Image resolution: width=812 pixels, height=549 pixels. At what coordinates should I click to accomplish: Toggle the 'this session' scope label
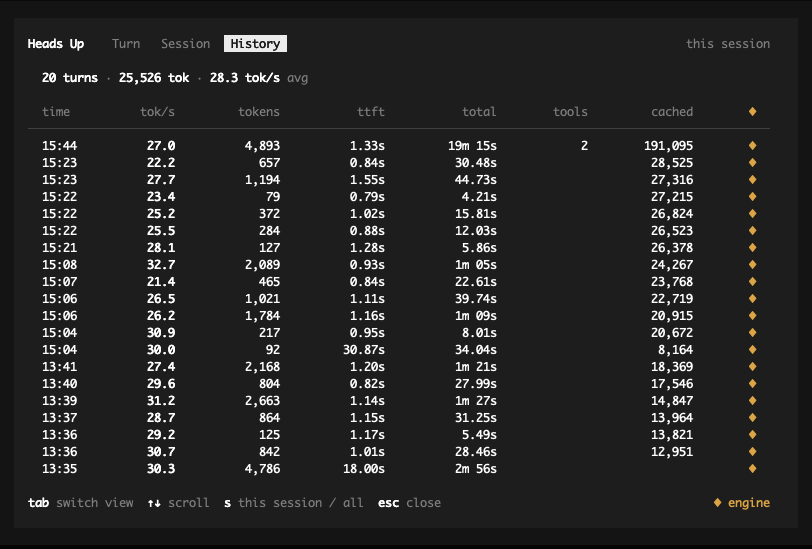(728, 44)
